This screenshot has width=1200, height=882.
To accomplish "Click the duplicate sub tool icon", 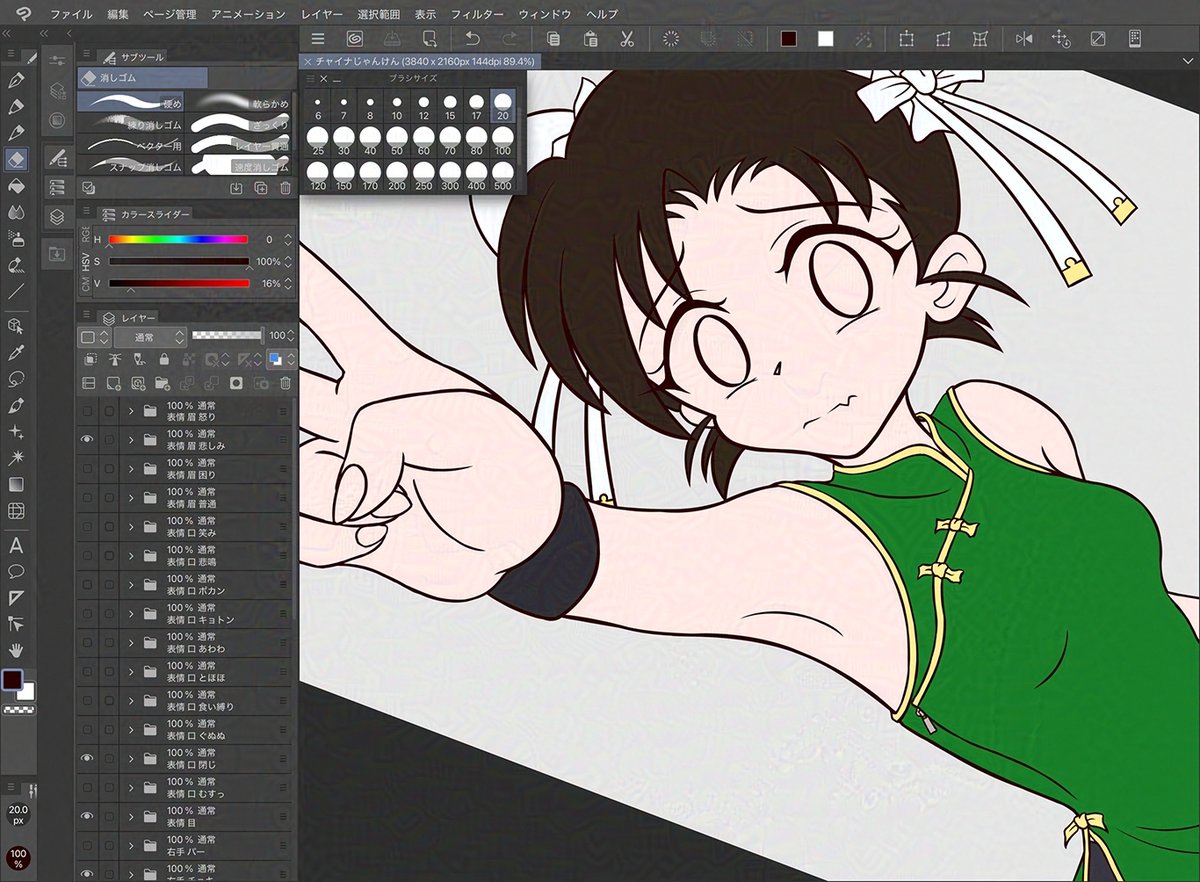I will (x=261, y=187).
